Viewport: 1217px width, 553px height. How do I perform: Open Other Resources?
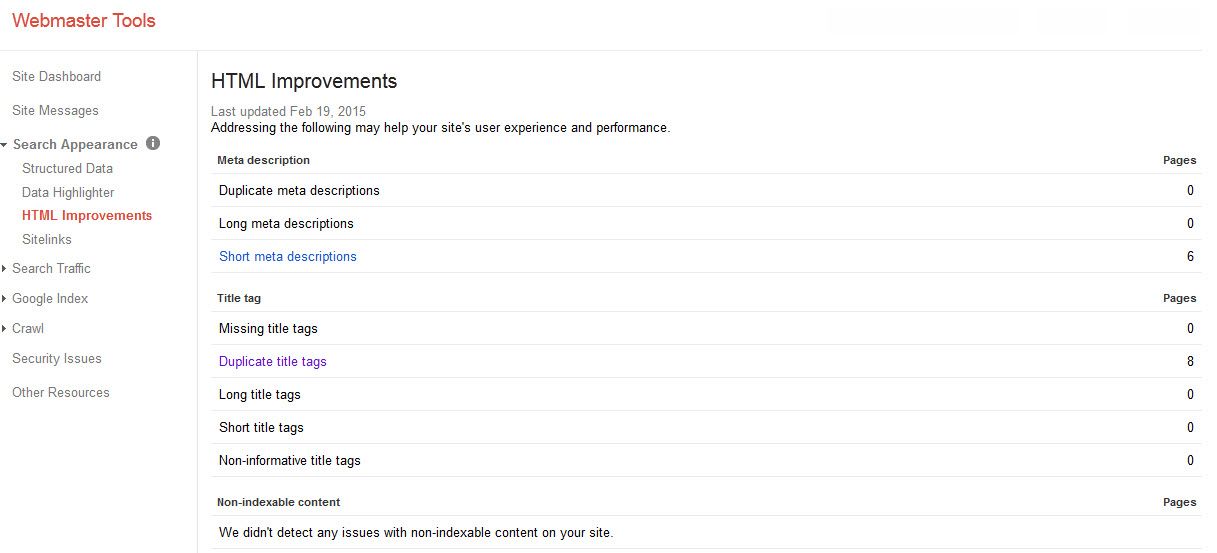click(61, 393)
